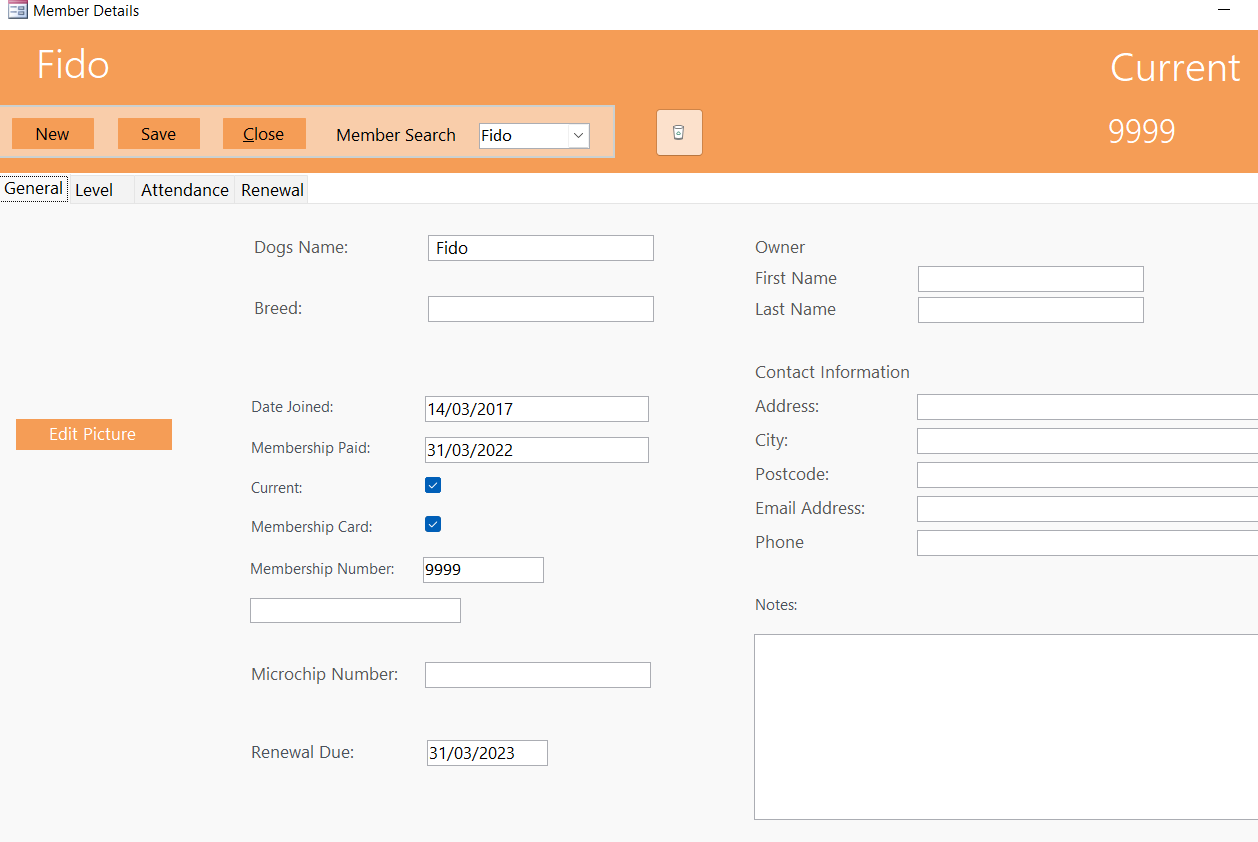This screenshot has height=842, width=1258.
Task: Expand the Member Search dropdown arrow
Action: coord(578,135)
